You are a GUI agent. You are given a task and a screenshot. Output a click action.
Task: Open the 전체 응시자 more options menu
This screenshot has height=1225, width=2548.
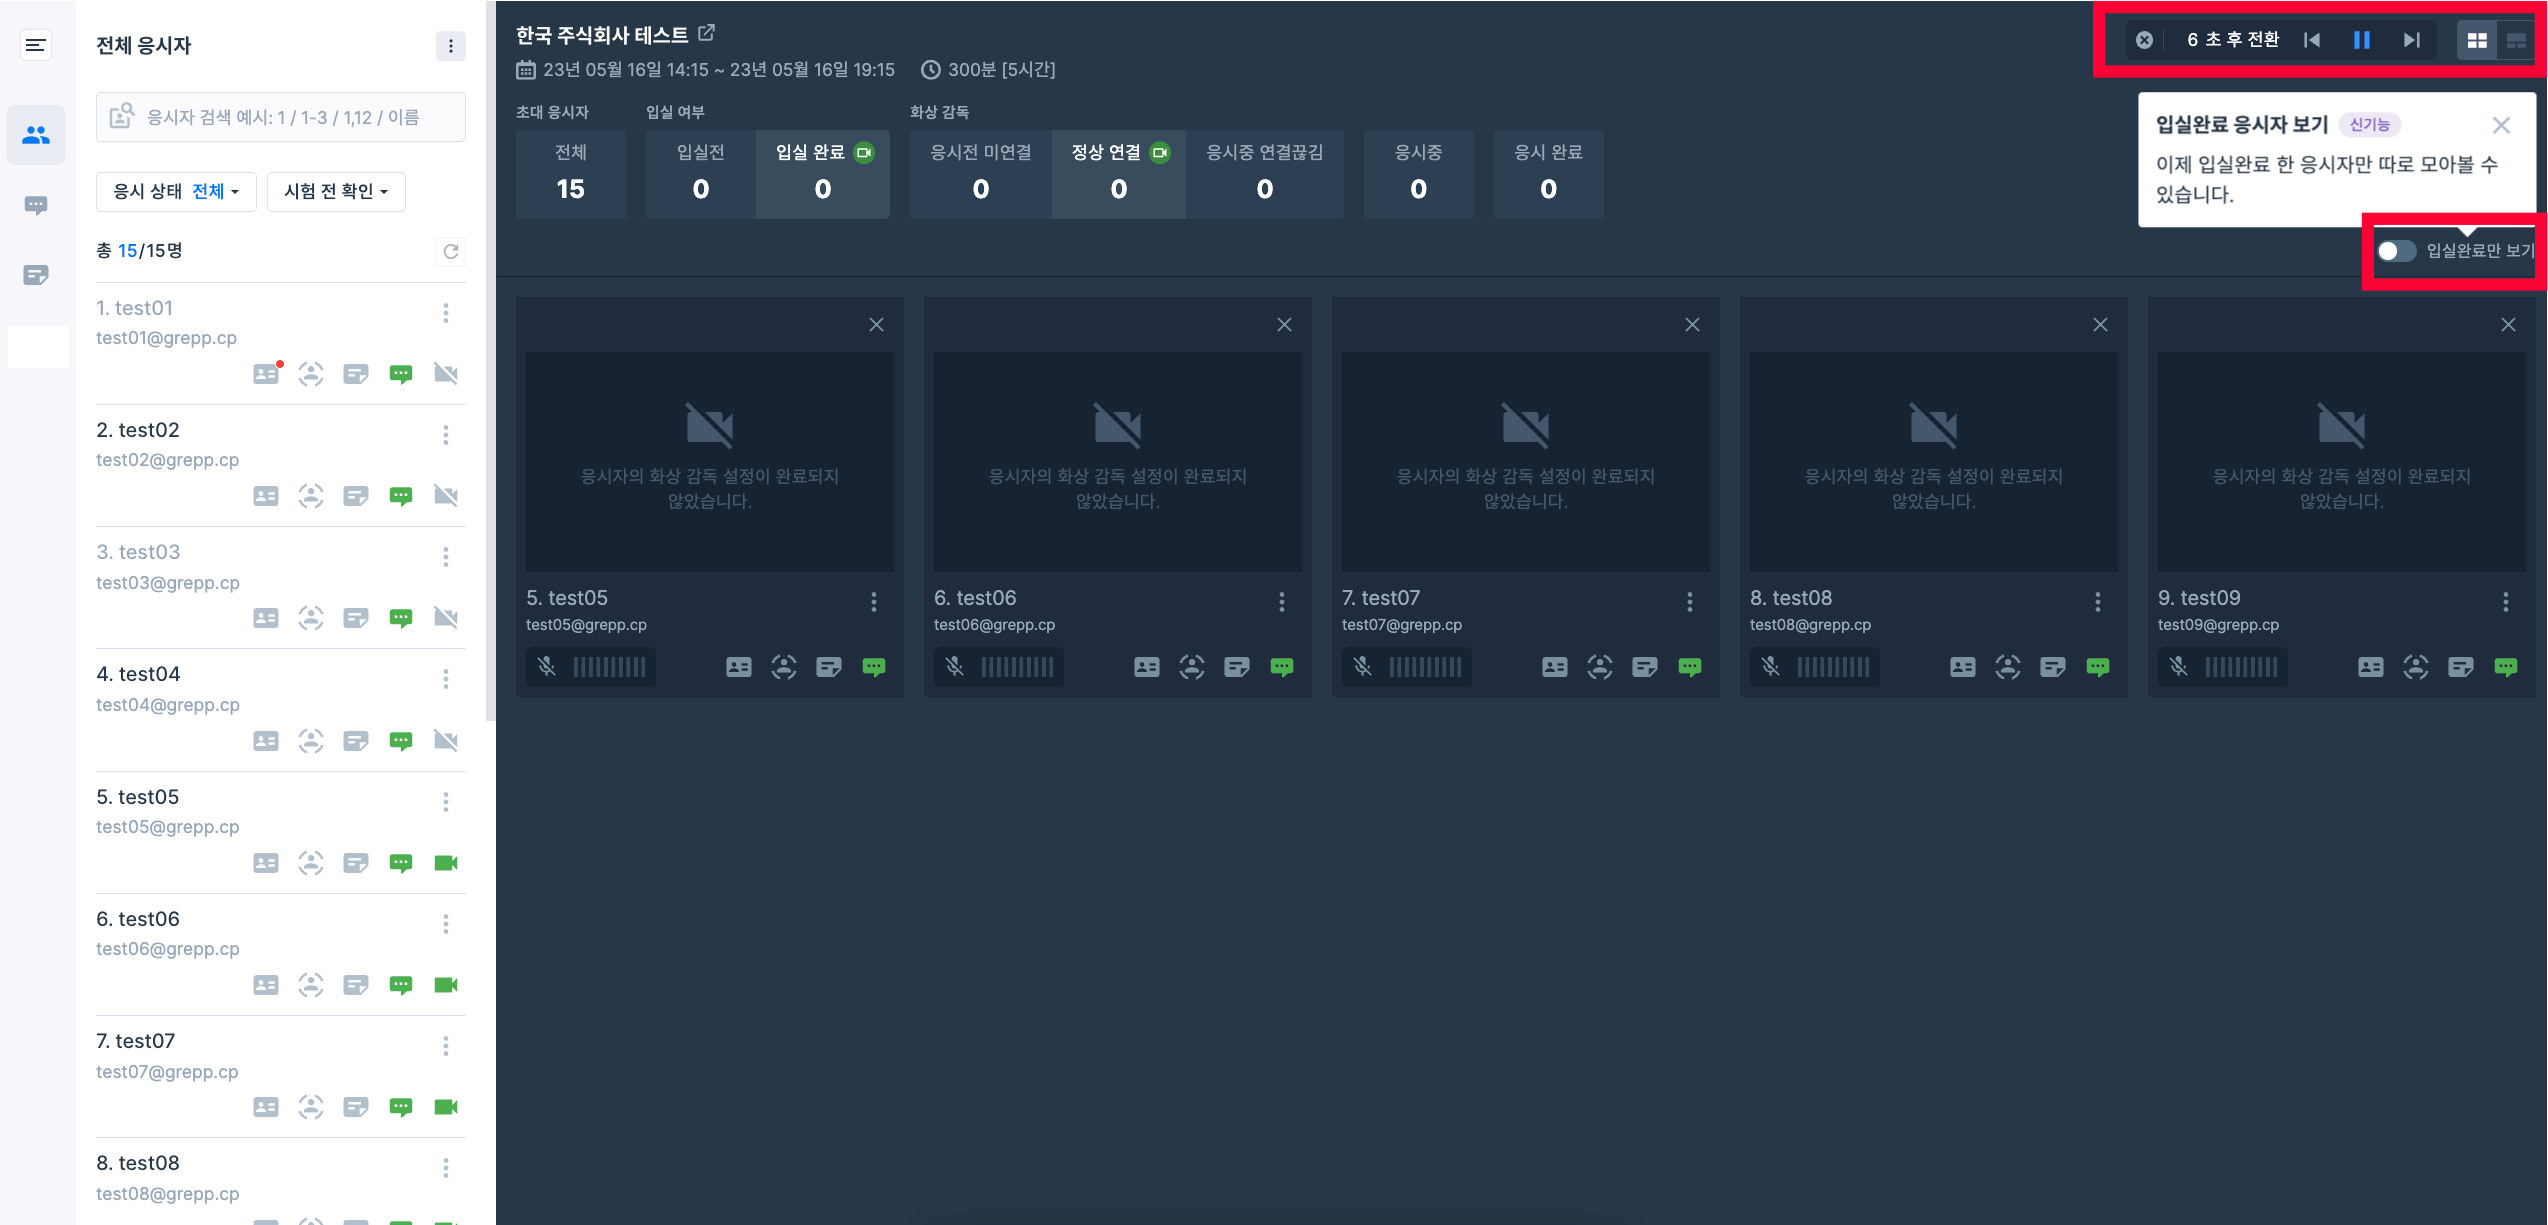pyautogui.click(x=451, y=46)
